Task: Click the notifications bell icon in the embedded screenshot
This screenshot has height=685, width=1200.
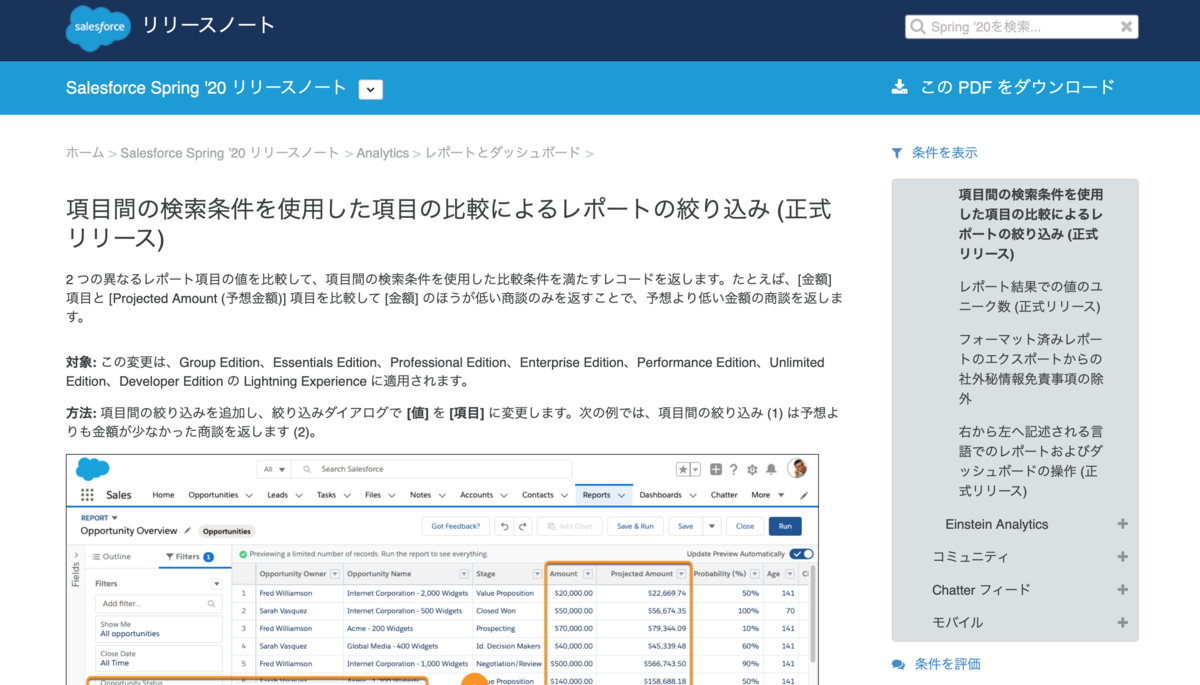Action: [771, 469]
